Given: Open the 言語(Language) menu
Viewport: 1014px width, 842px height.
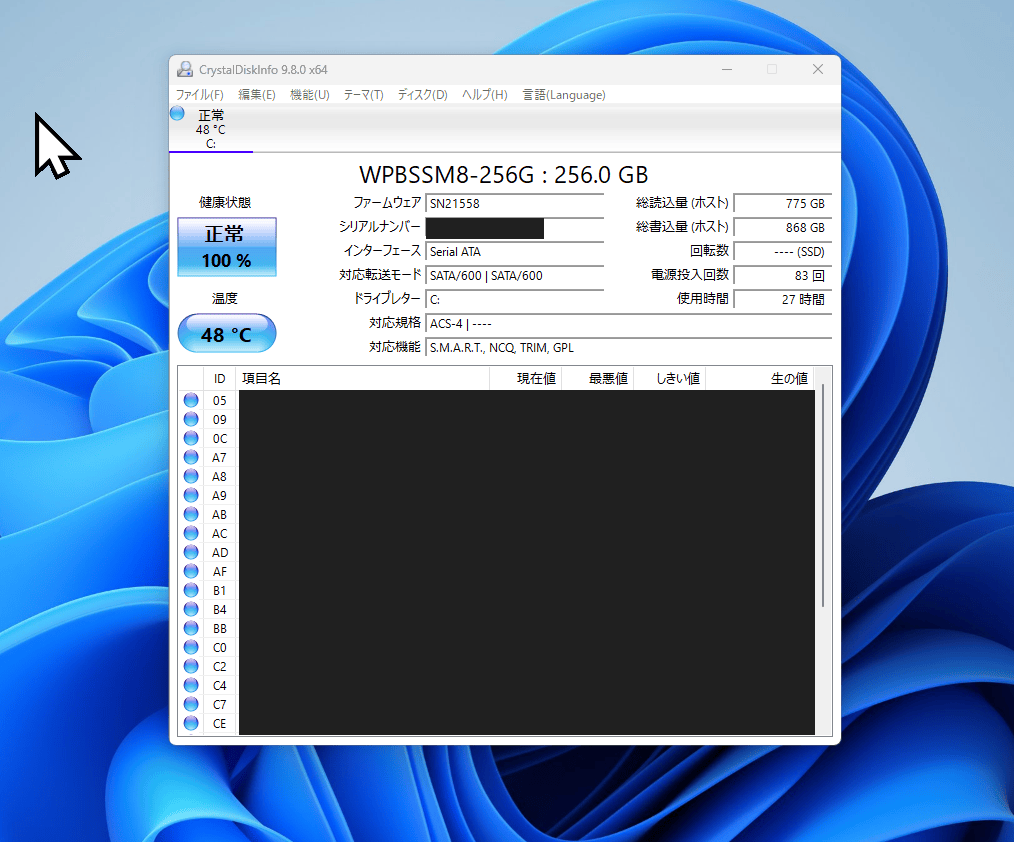Looking at the screenshot, I should (x=564, y=95).
